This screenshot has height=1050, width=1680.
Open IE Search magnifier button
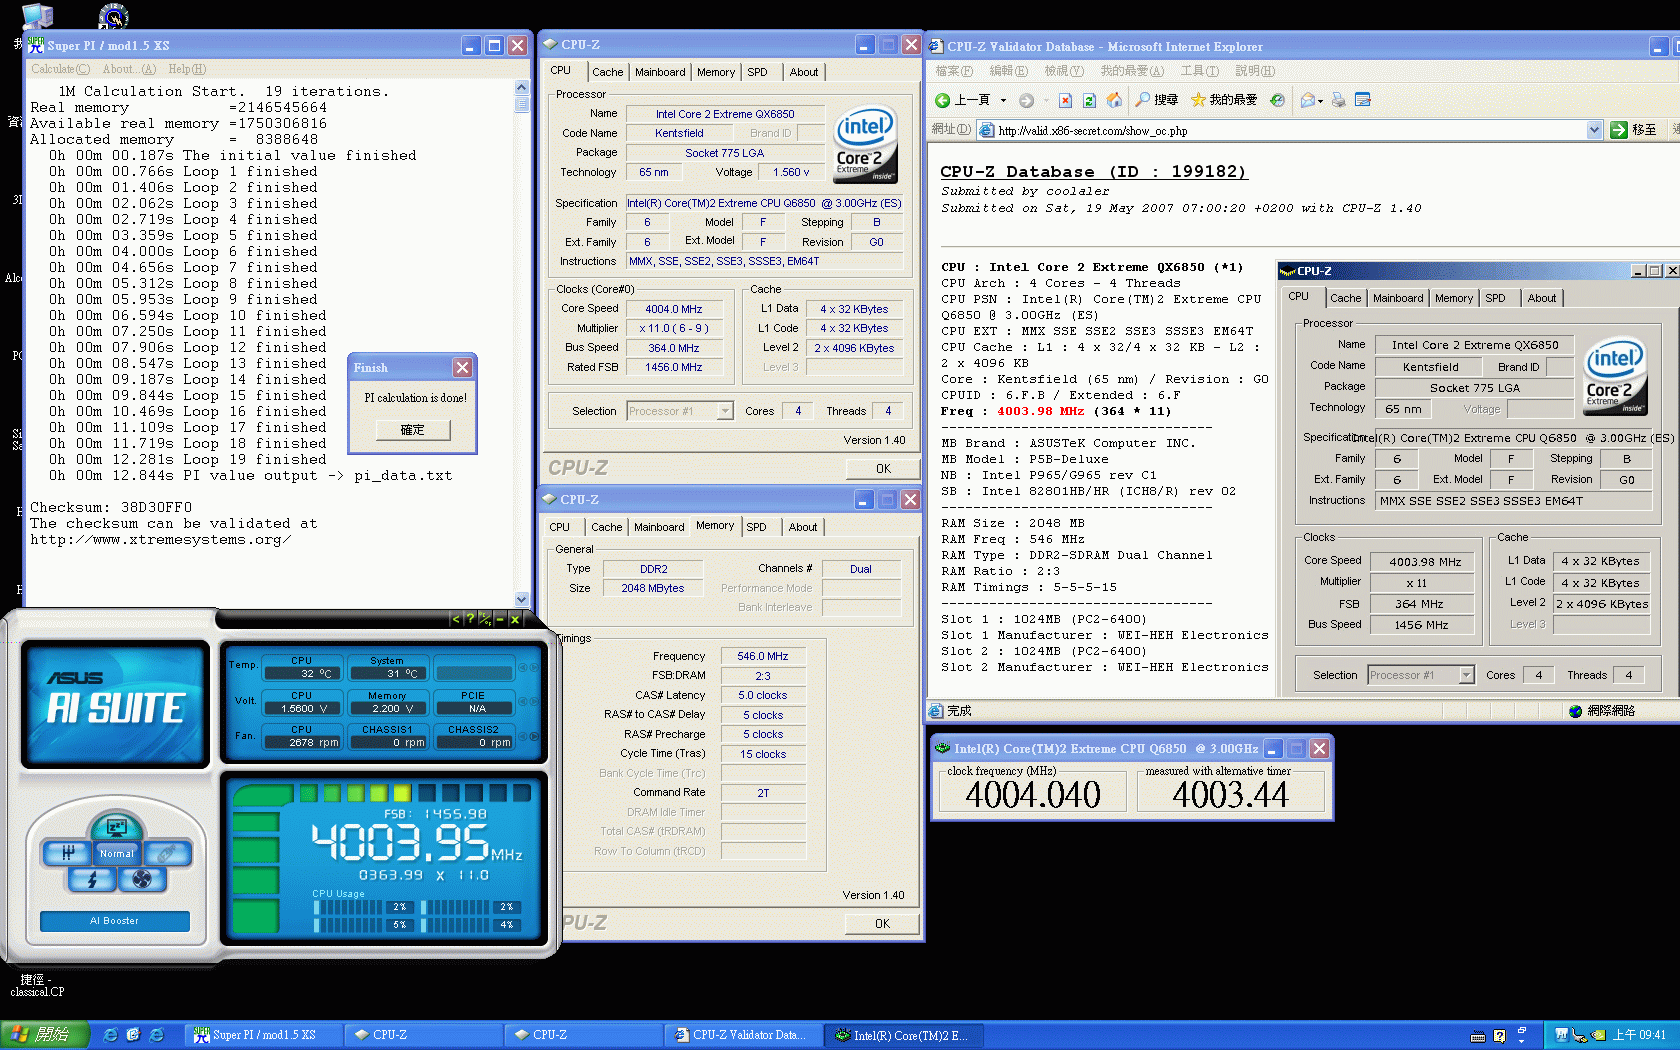[x=1157, y=100]
